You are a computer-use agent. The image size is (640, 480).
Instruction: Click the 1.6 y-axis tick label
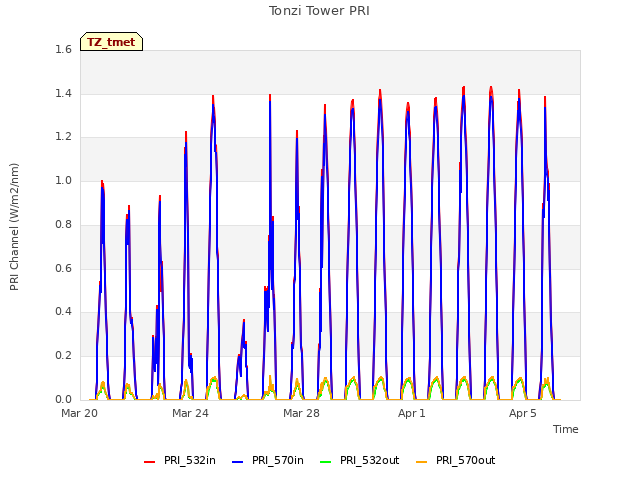(63, 49)
